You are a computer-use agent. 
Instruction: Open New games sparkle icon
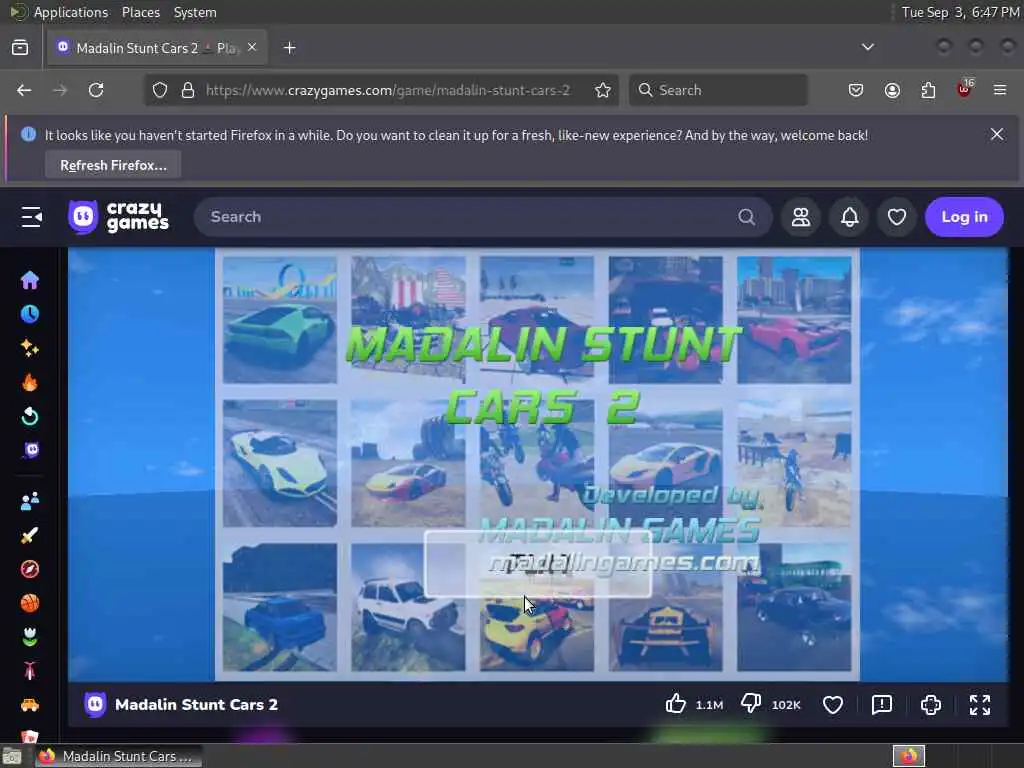pos(29,348)
